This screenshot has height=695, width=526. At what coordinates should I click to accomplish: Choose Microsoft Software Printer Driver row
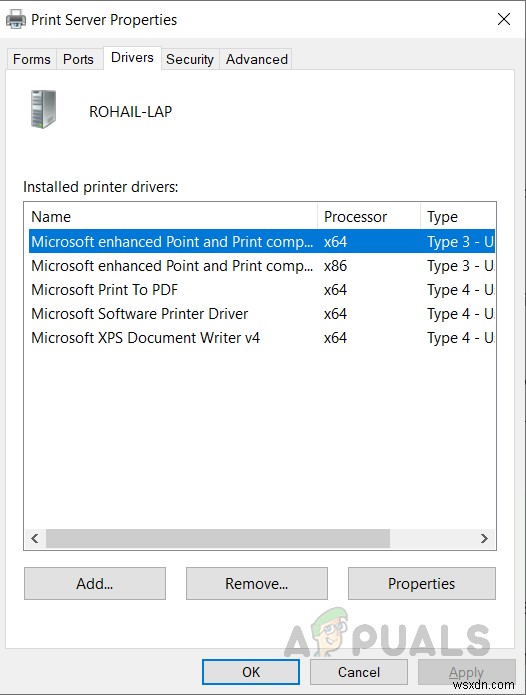tap(261, 314)
